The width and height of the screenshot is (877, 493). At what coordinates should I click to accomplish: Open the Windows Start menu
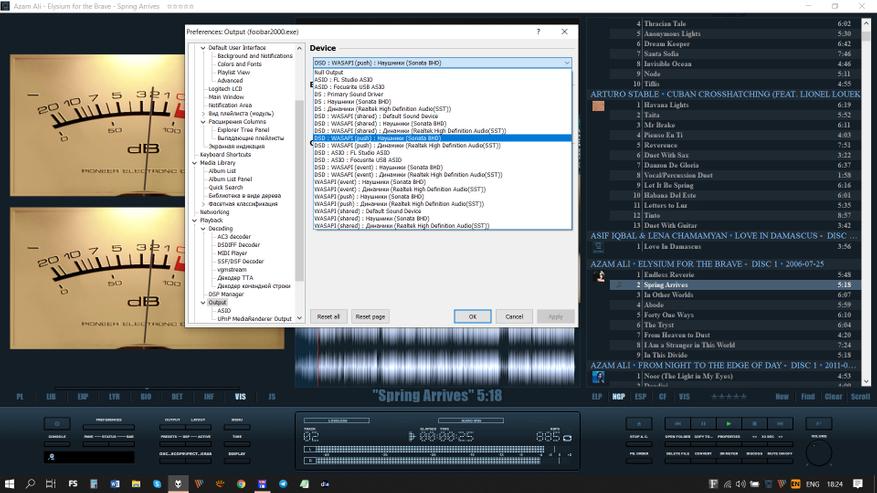click(x=10, y=483)
